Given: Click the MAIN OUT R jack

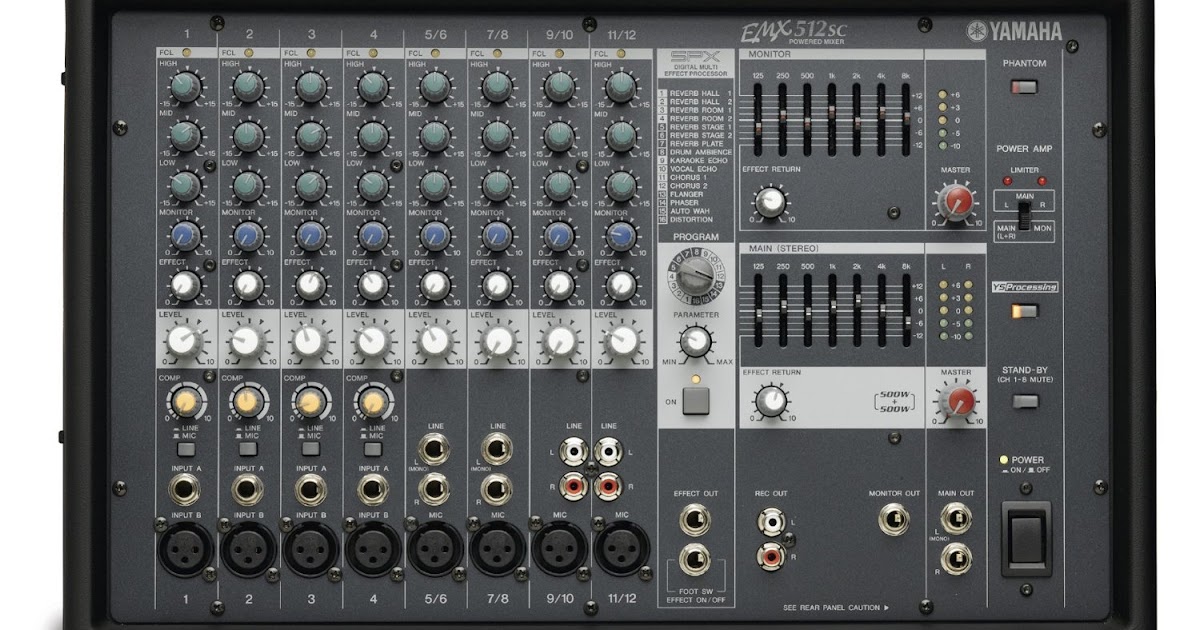Looking at the screenshot, I should pyautogui.click(x=956, y=558).
